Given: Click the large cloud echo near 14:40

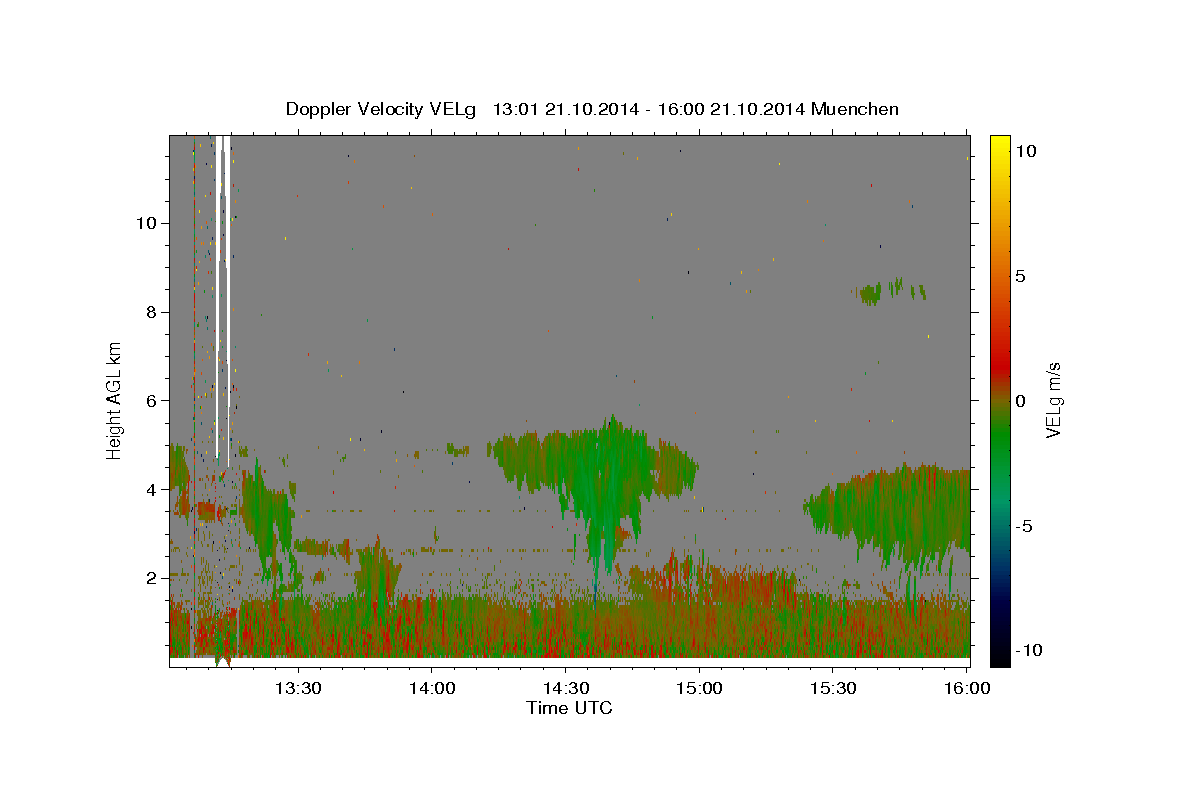Looking at the screenshot, I should 598,480.
